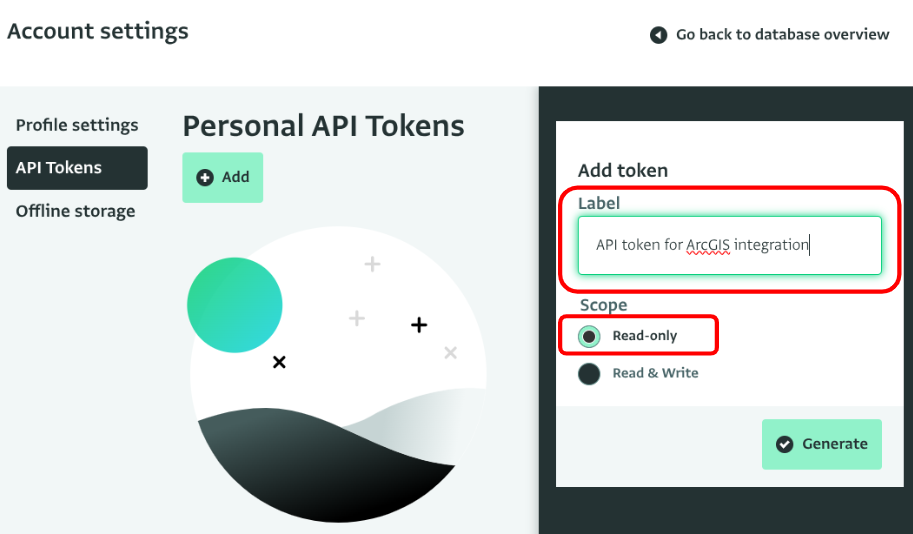Switch to the API Tokens section

77,168
